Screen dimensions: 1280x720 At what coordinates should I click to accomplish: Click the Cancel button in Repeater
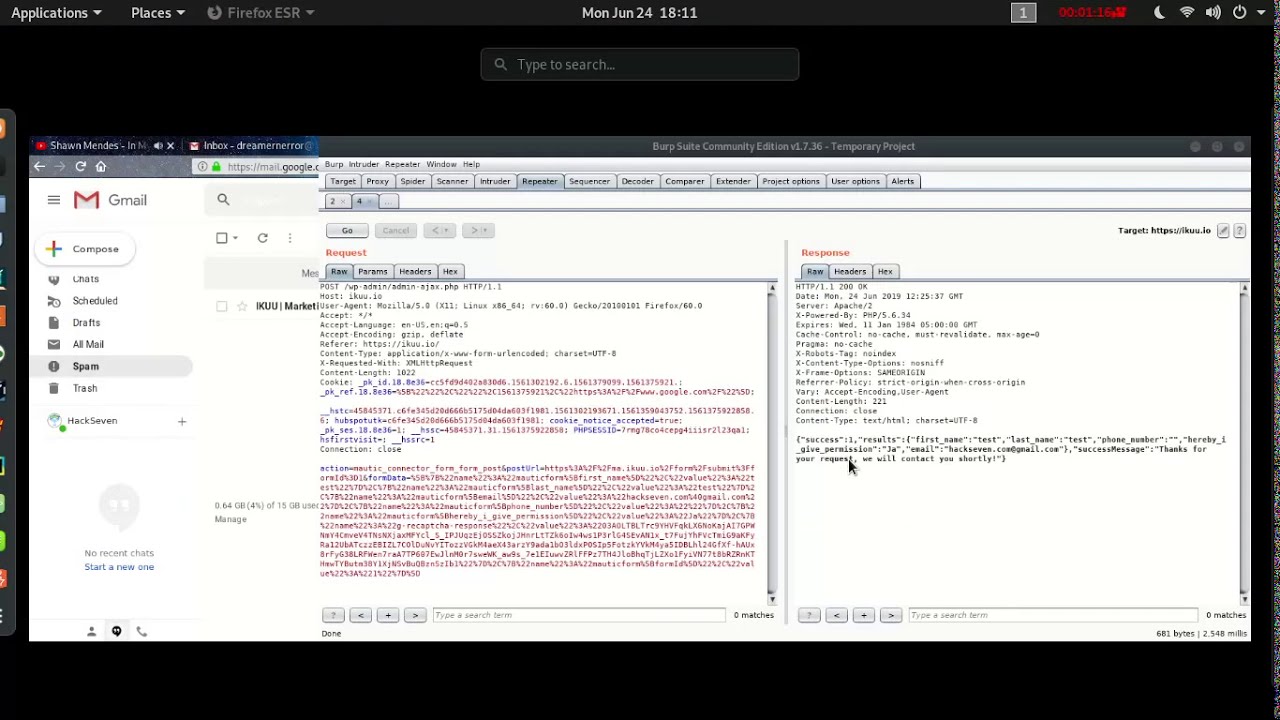tap(395, 231)
